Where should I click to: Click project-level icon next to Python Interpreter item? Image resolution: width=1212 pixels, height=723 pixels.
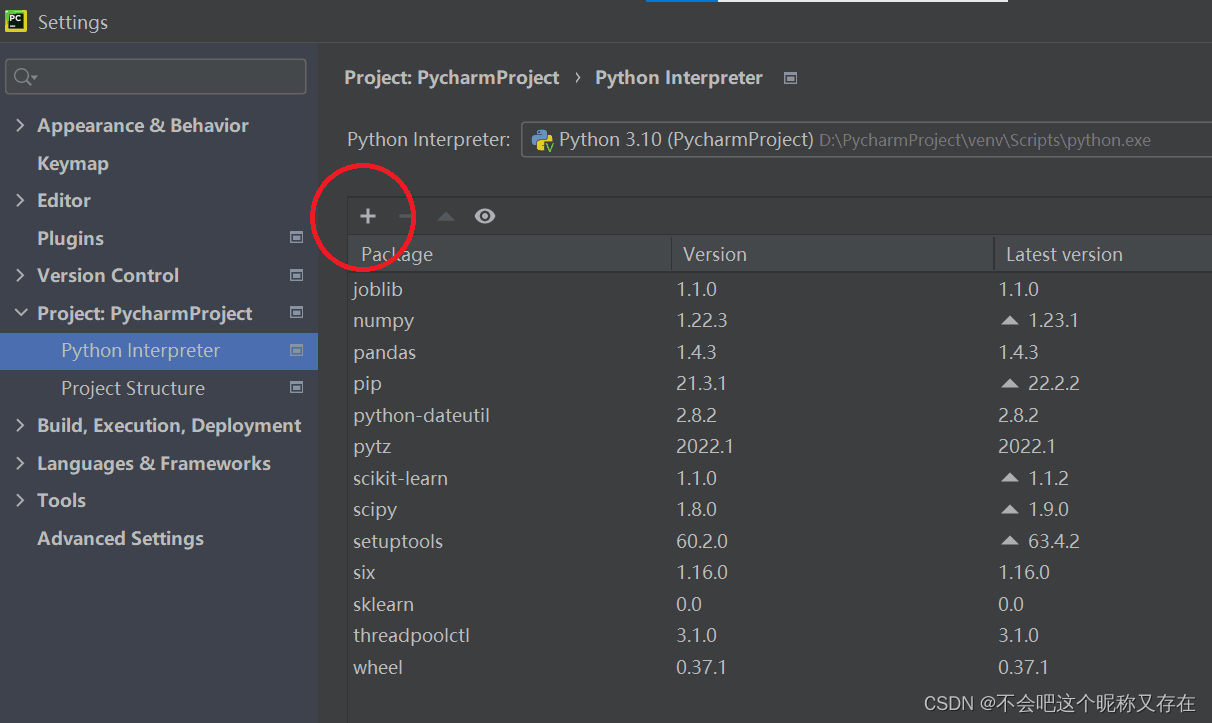[x=296, y=350]
